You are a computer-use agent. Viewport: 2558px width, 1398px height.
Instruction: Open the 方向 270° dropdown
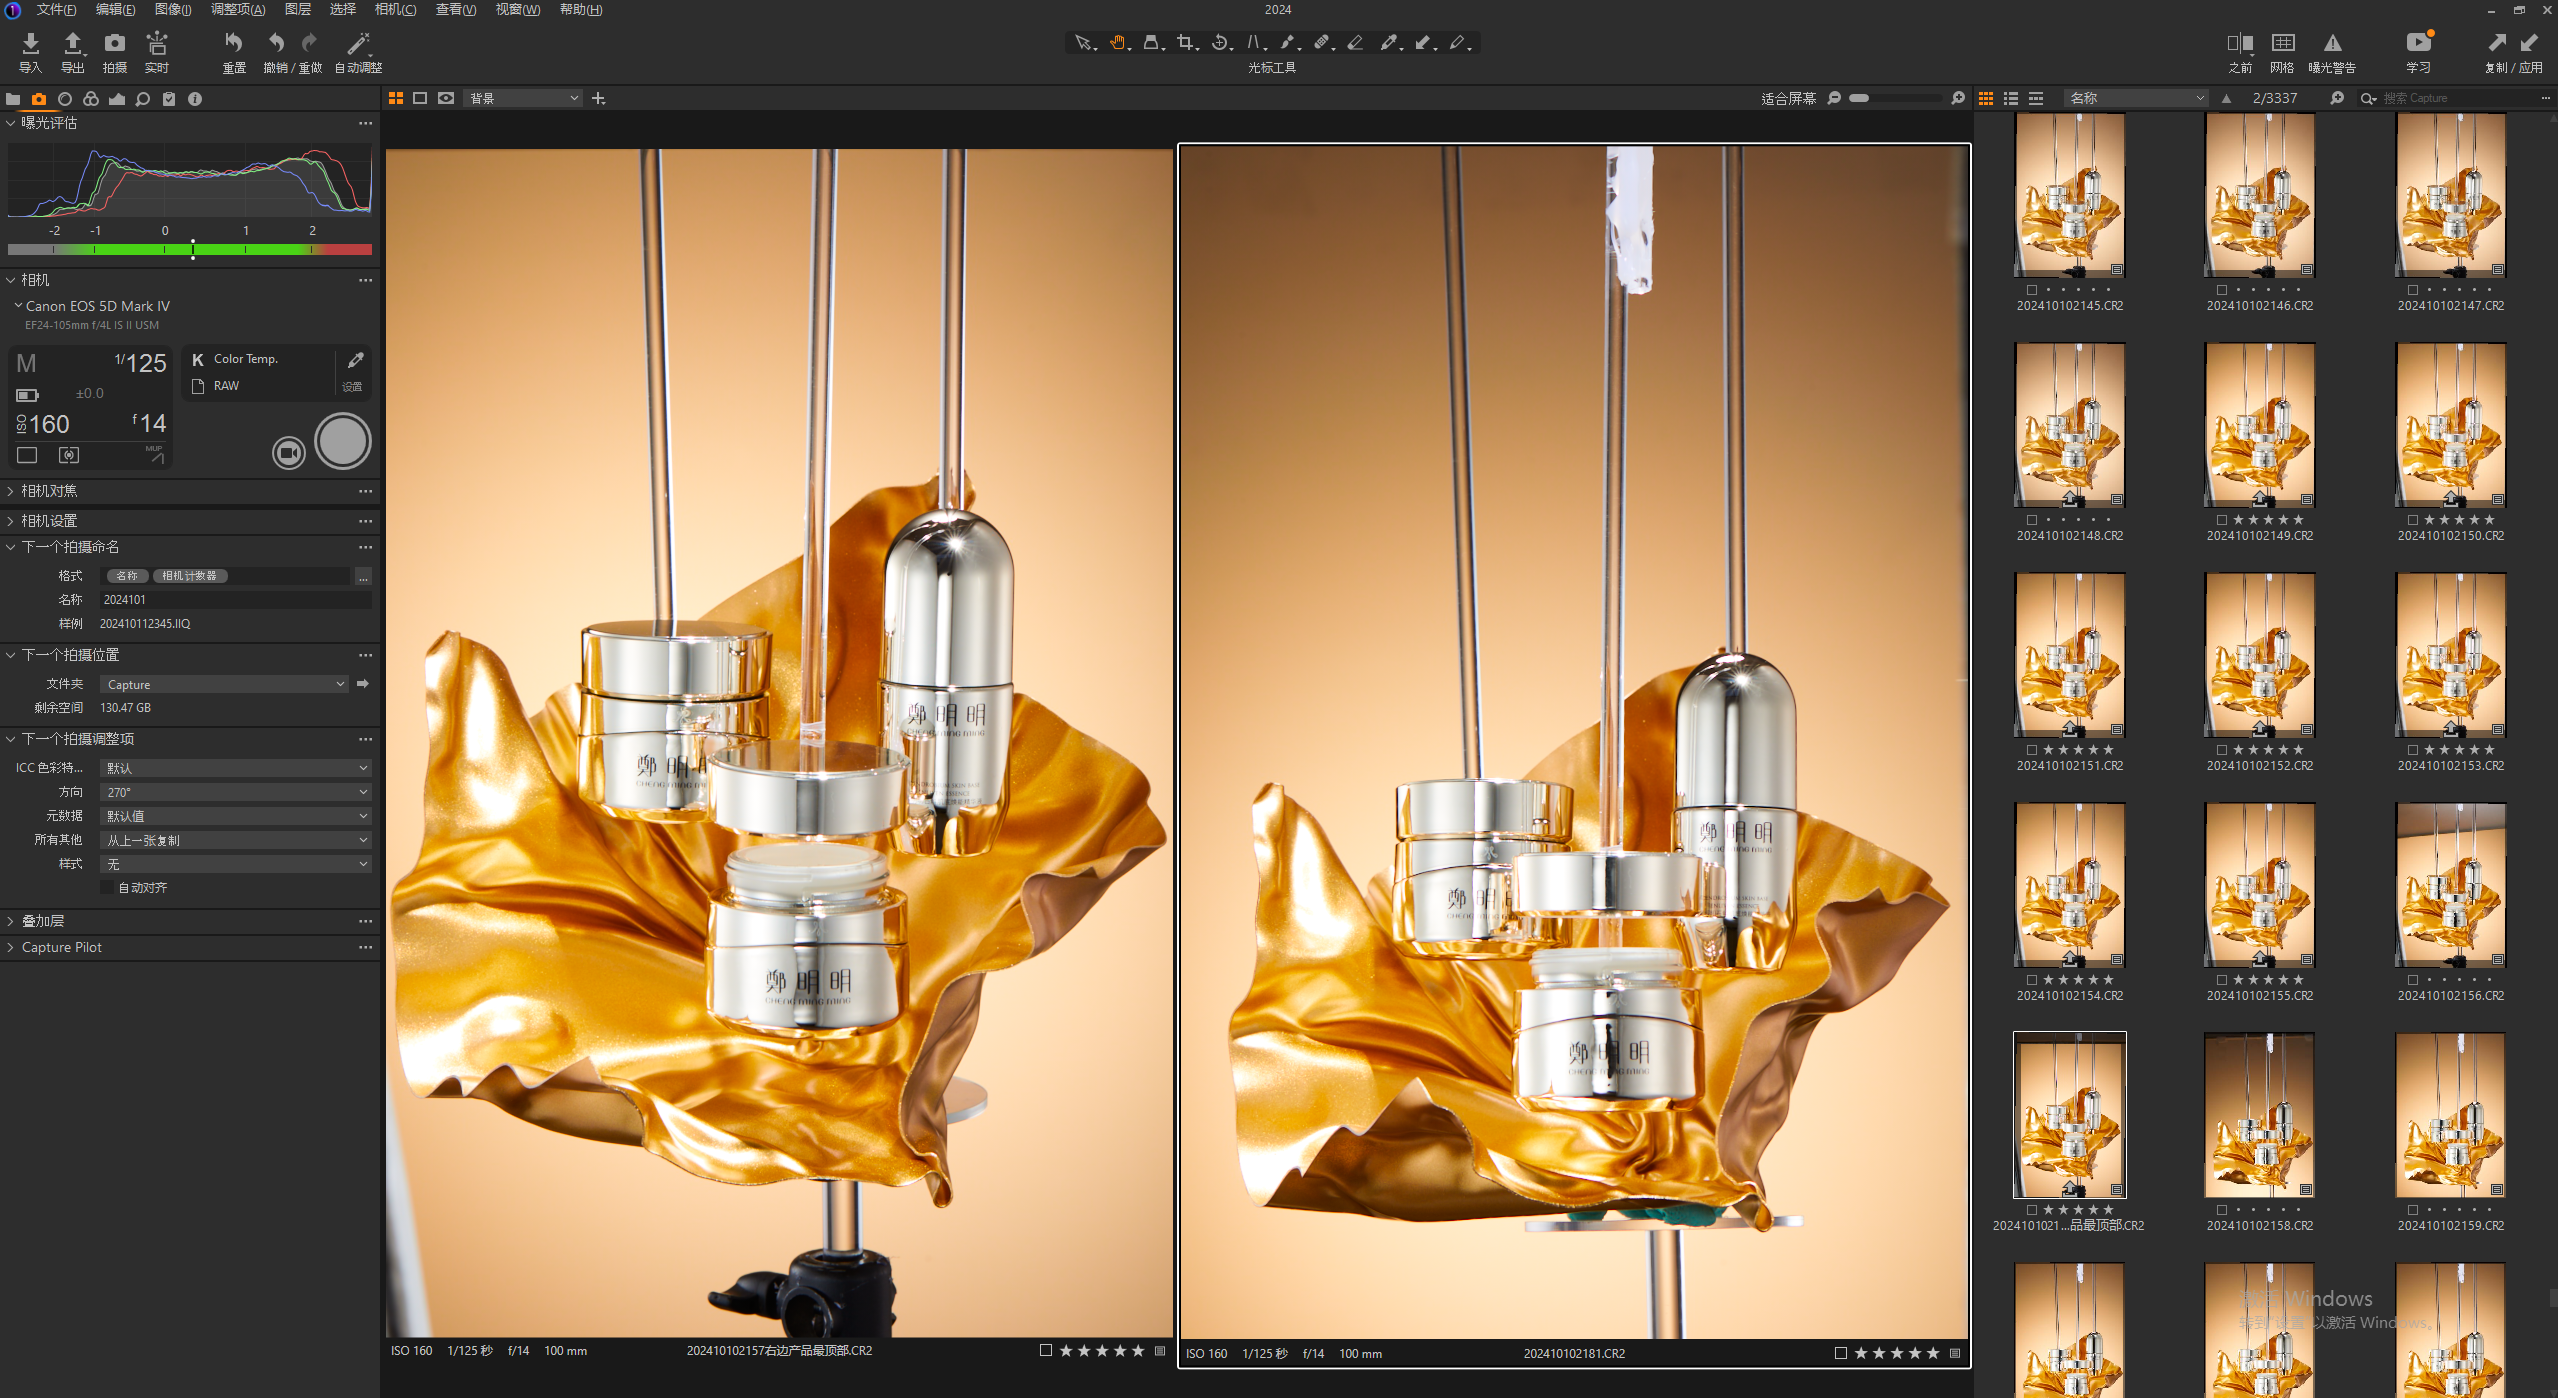[x=236, y=792]
